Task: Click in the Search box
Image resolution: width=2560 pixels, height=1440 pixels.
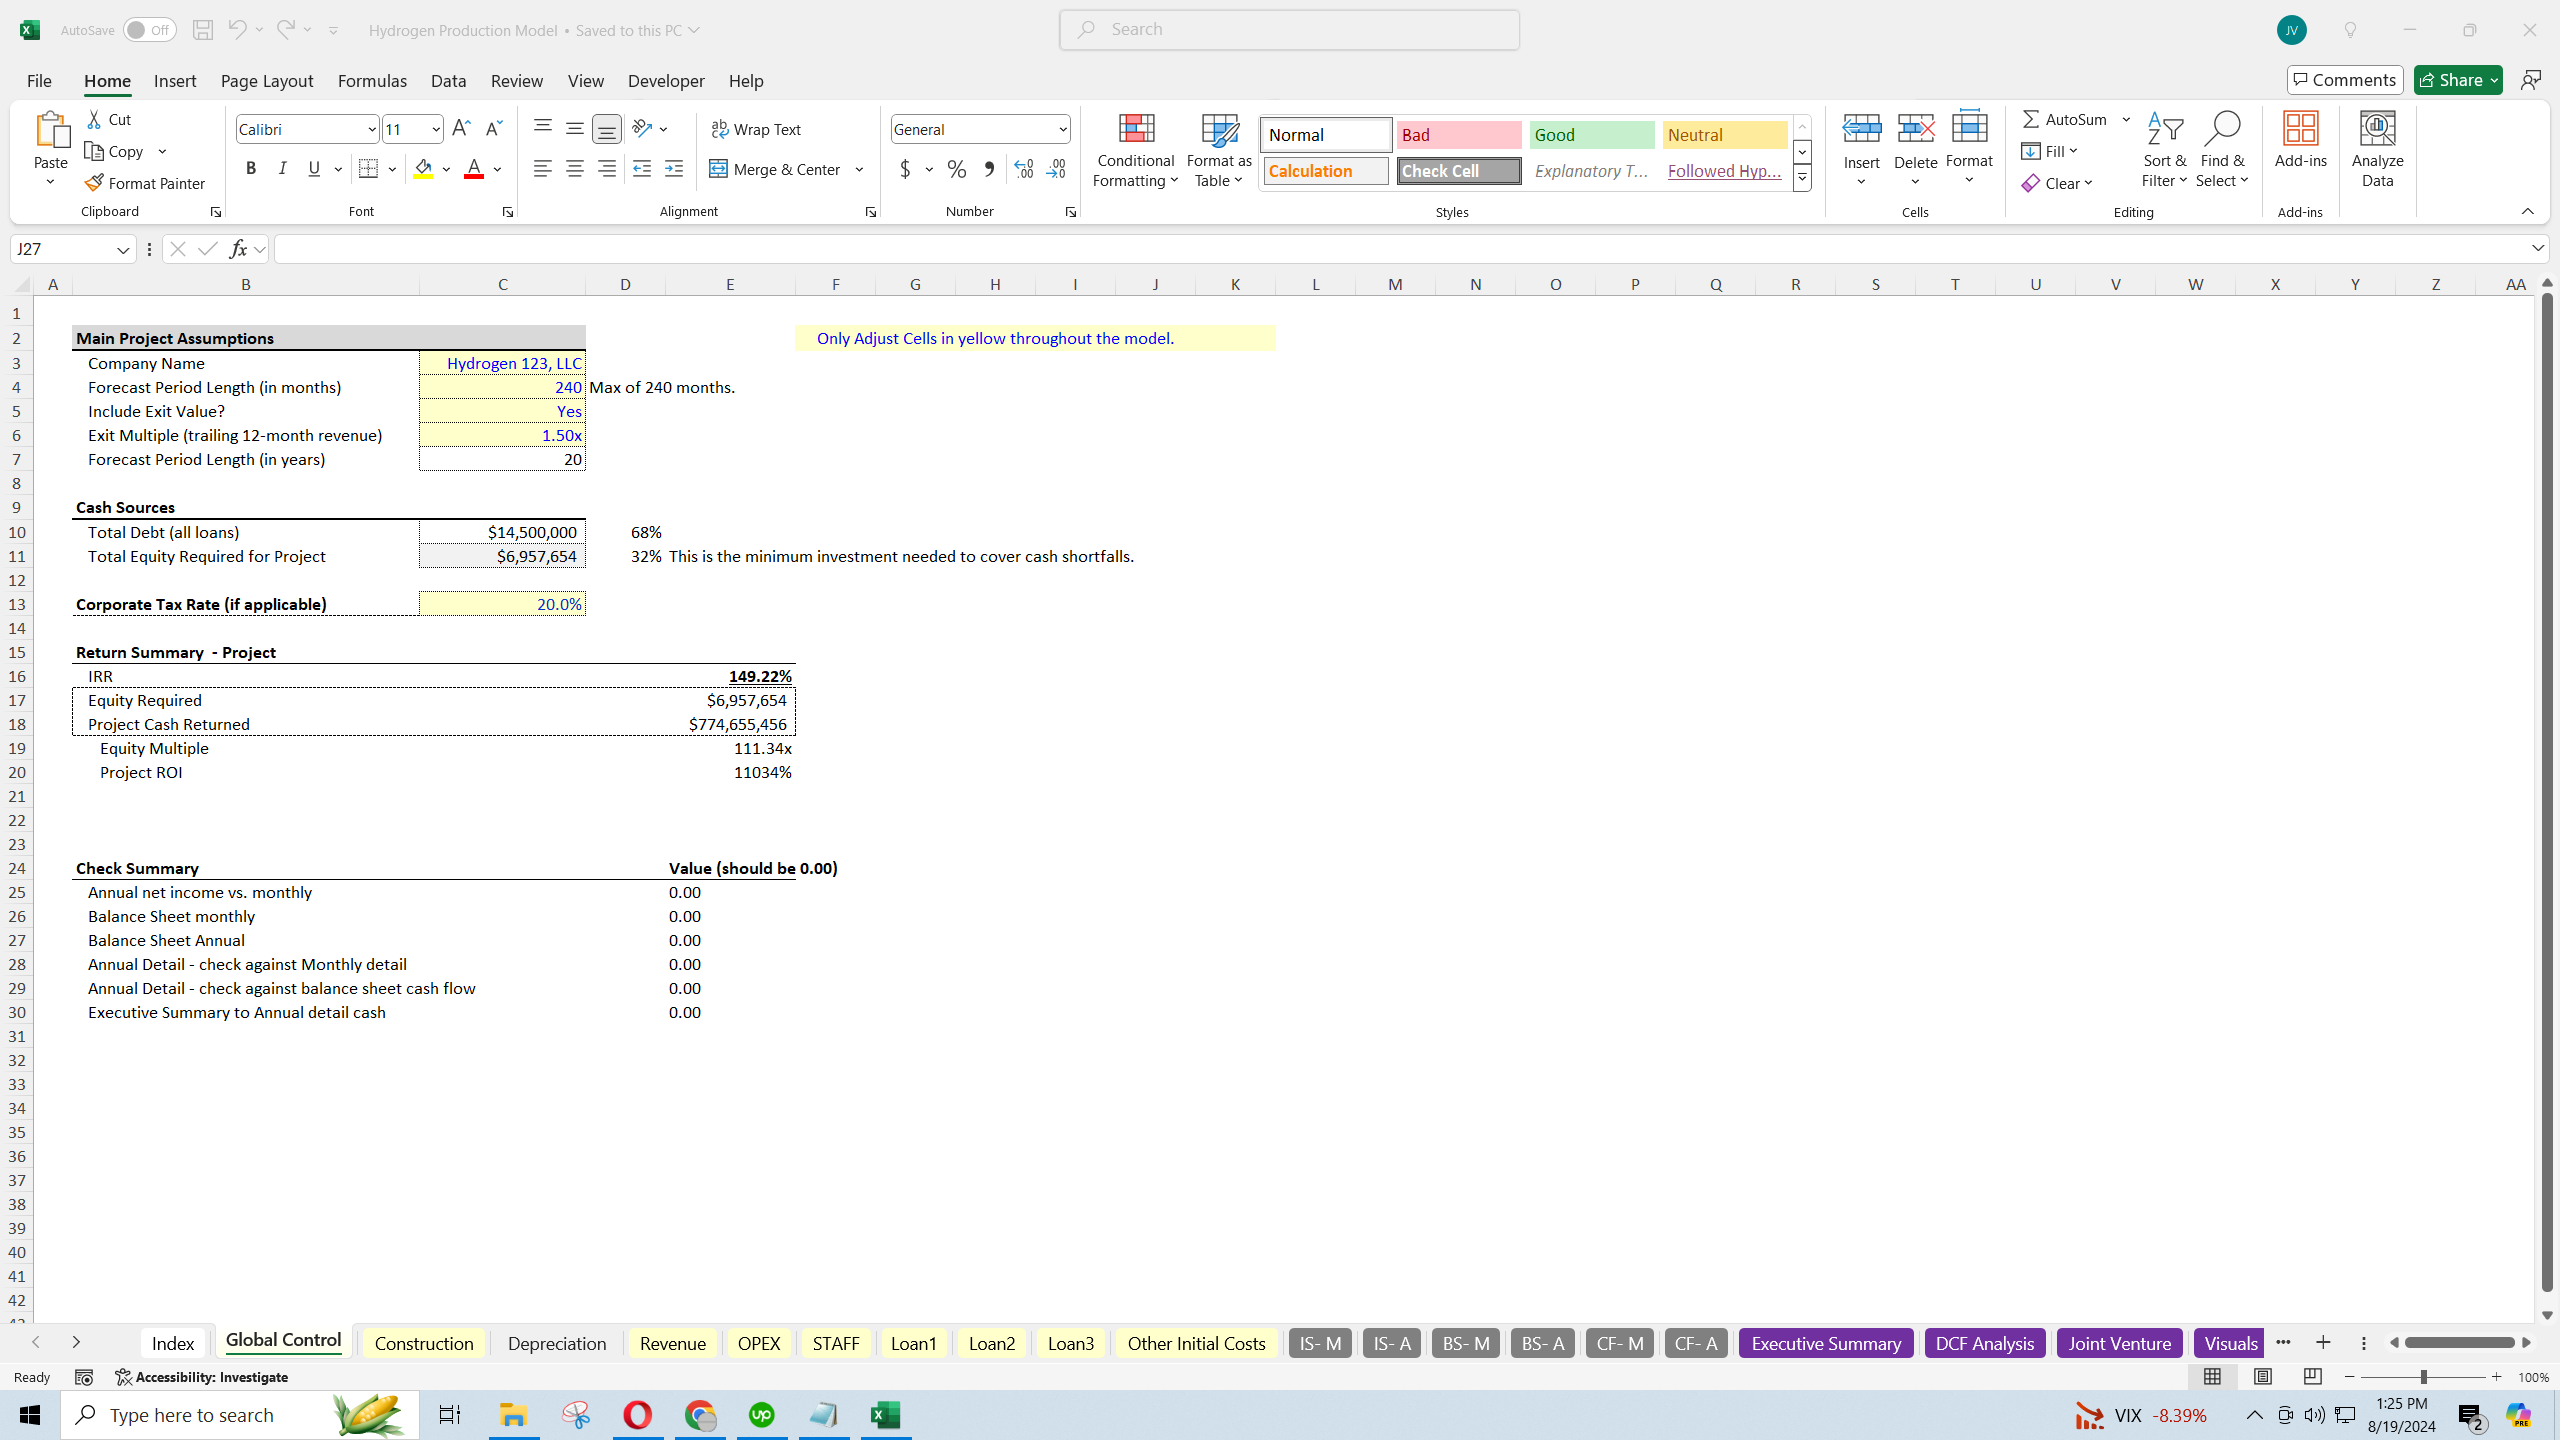Action: coord(1289,29)
